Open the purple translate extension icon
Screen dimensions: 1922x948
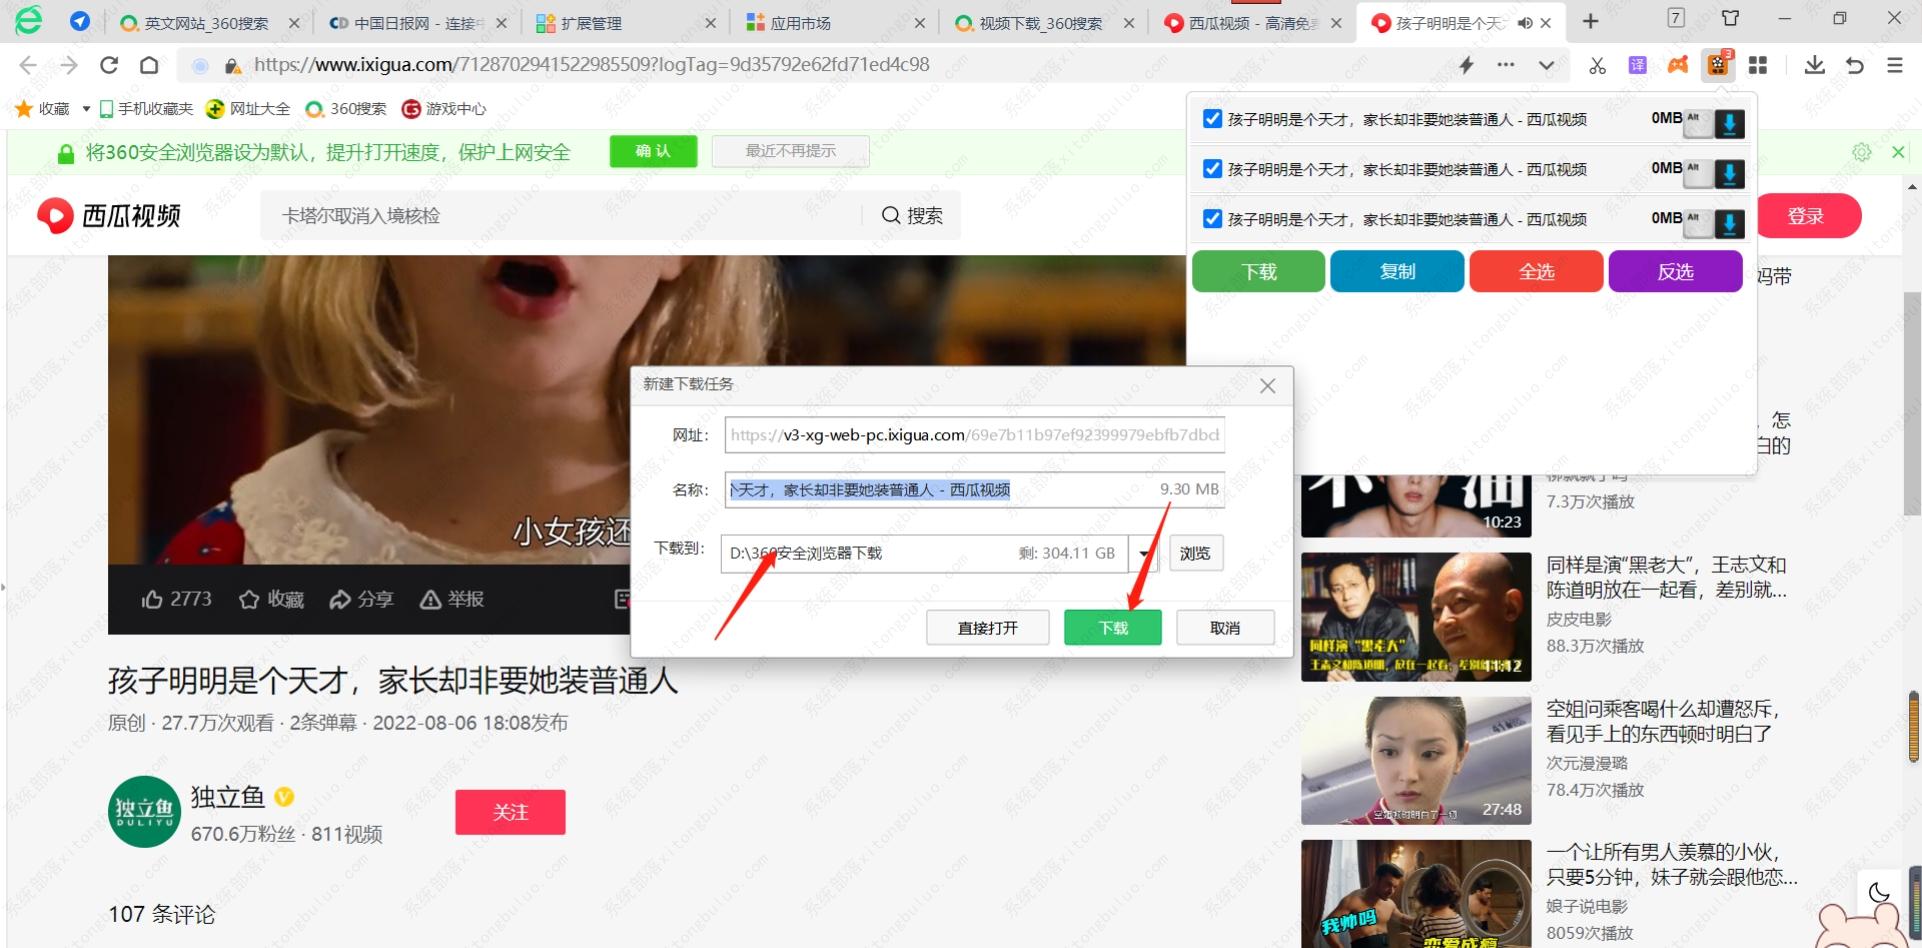1637,66
